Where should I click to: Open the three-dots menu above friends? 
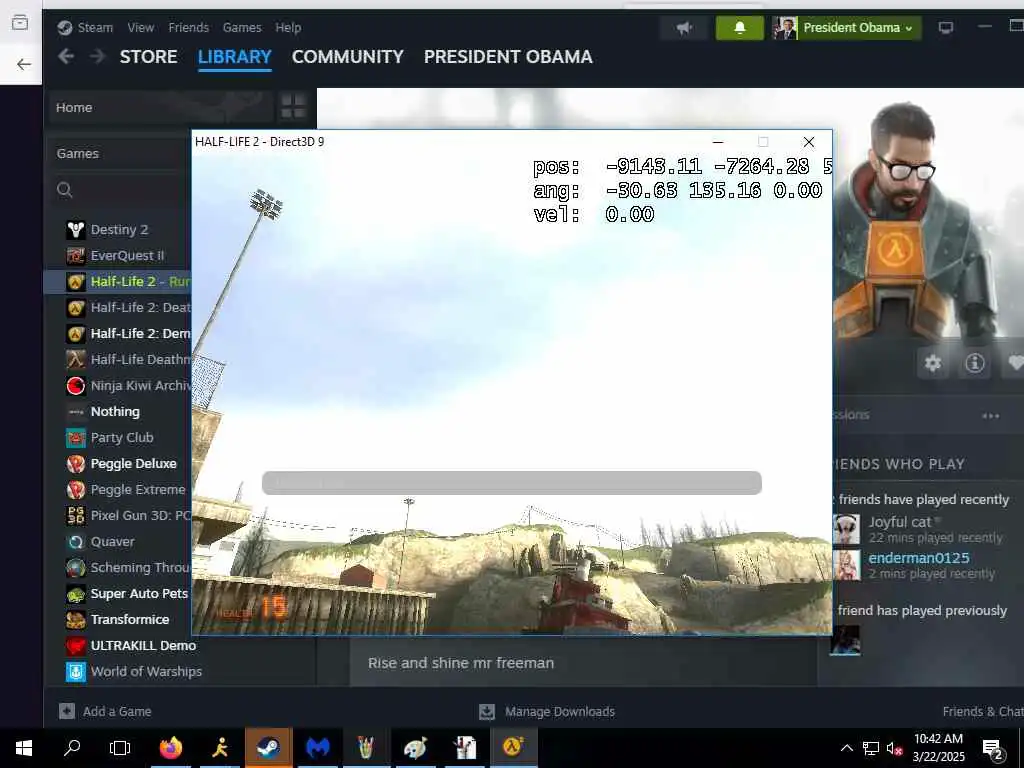pos(991,415)
